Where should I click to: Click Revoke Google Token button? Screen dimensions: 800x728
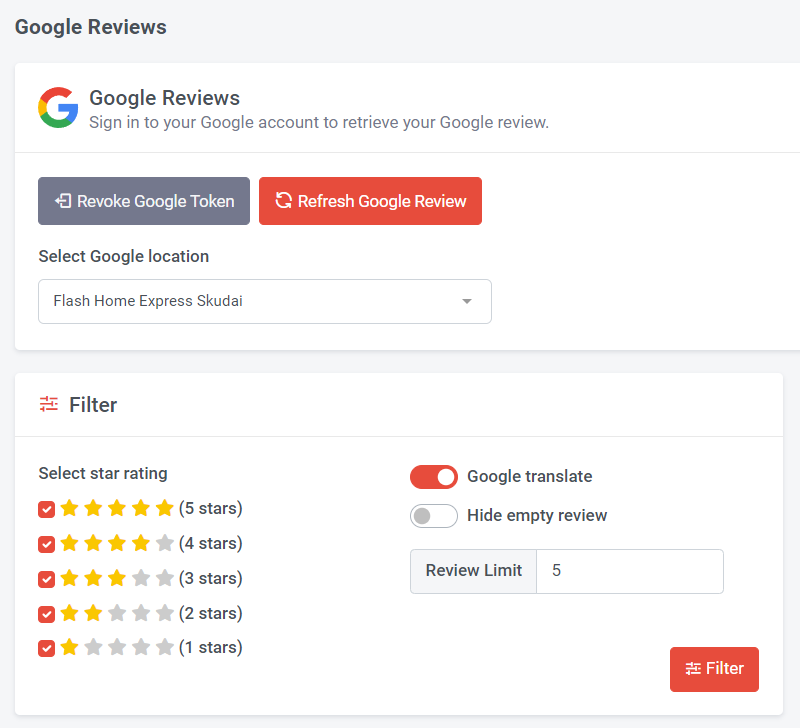(x=144, y=201)
